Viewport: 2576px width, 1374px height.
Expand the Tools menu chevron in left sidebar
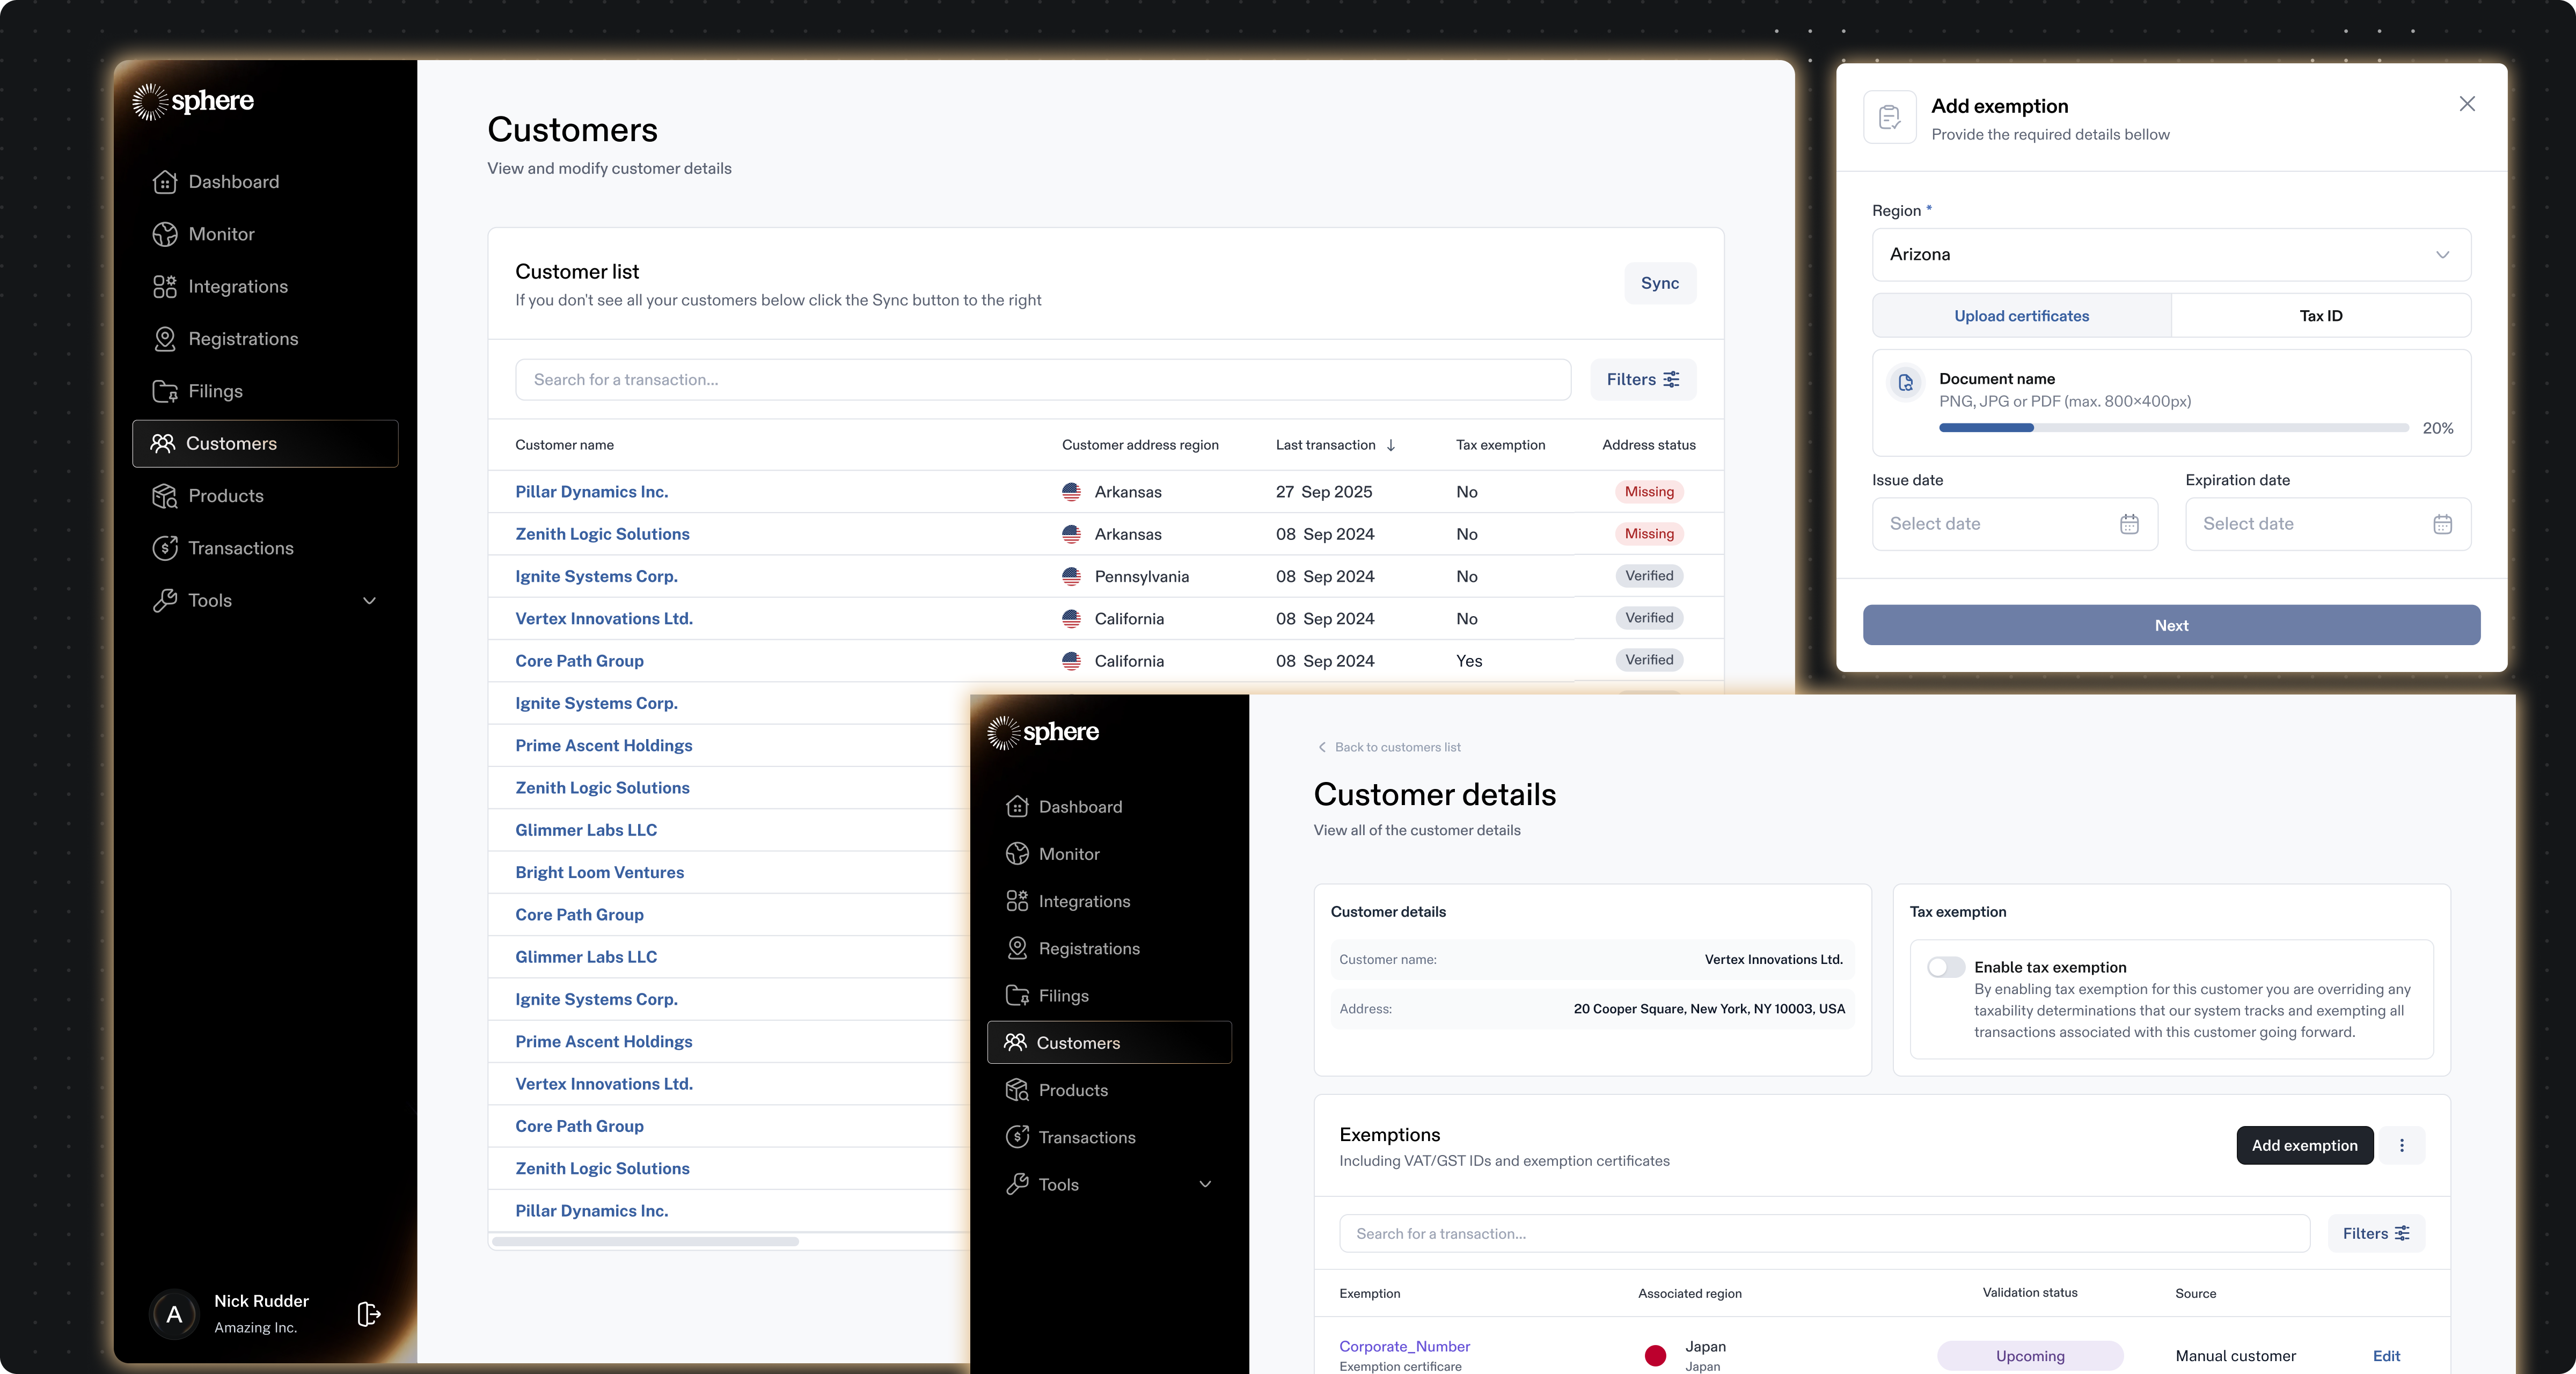coord(369,600)
